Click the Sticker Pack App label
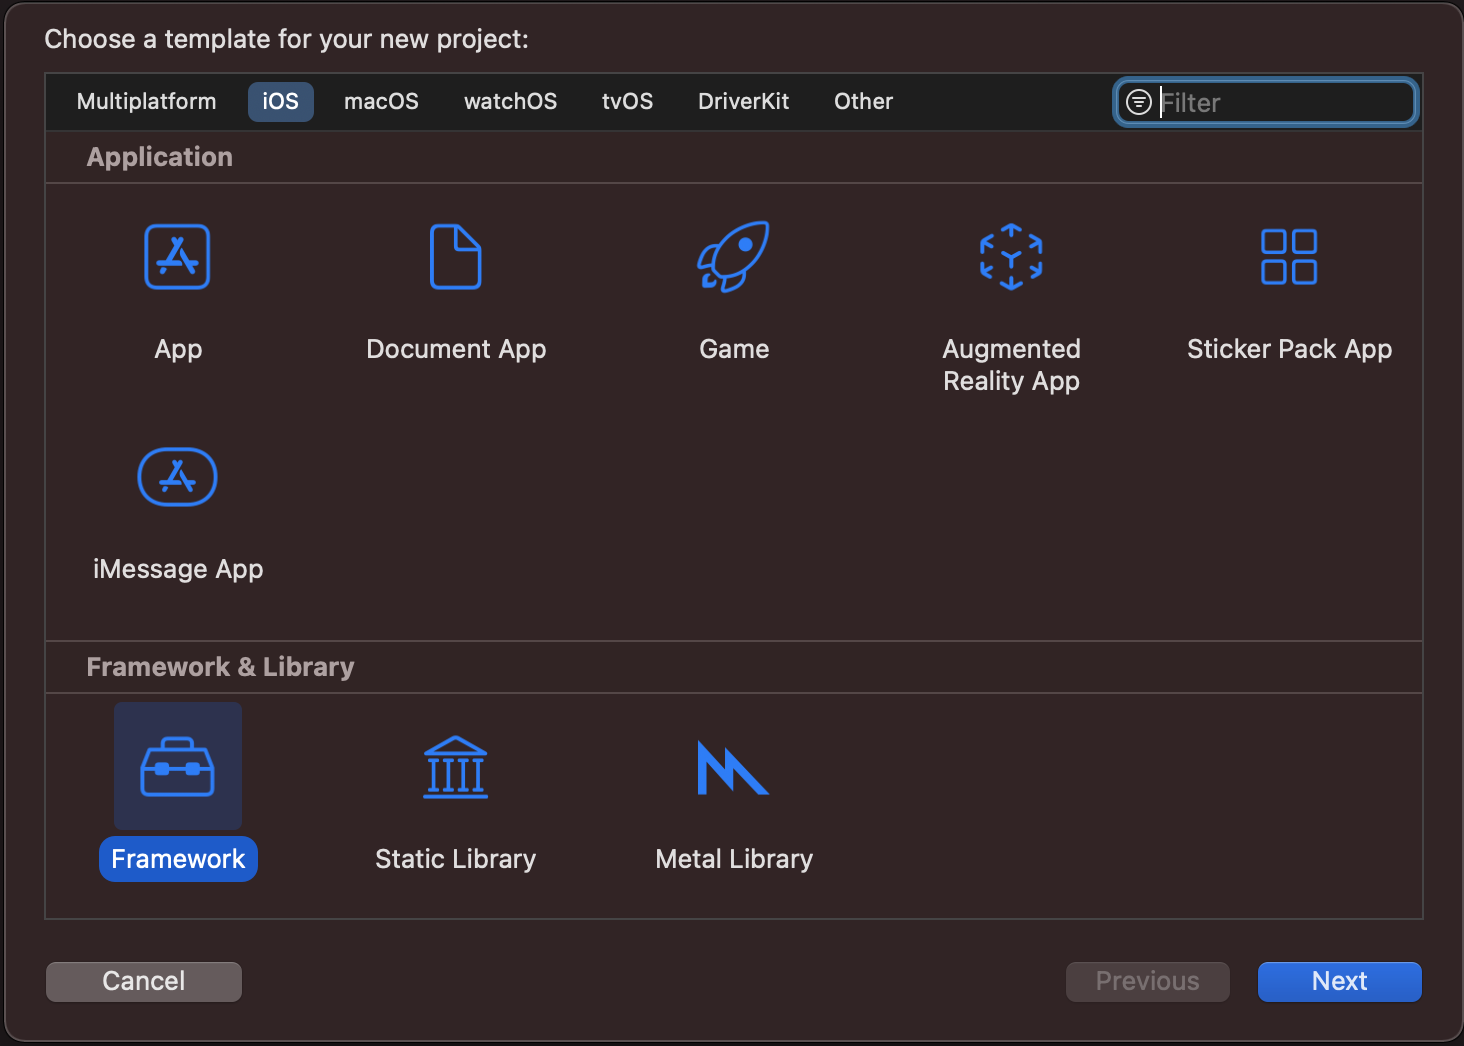The width and height of the screenshot is (1464, 1046). [x=1289, y=349]
